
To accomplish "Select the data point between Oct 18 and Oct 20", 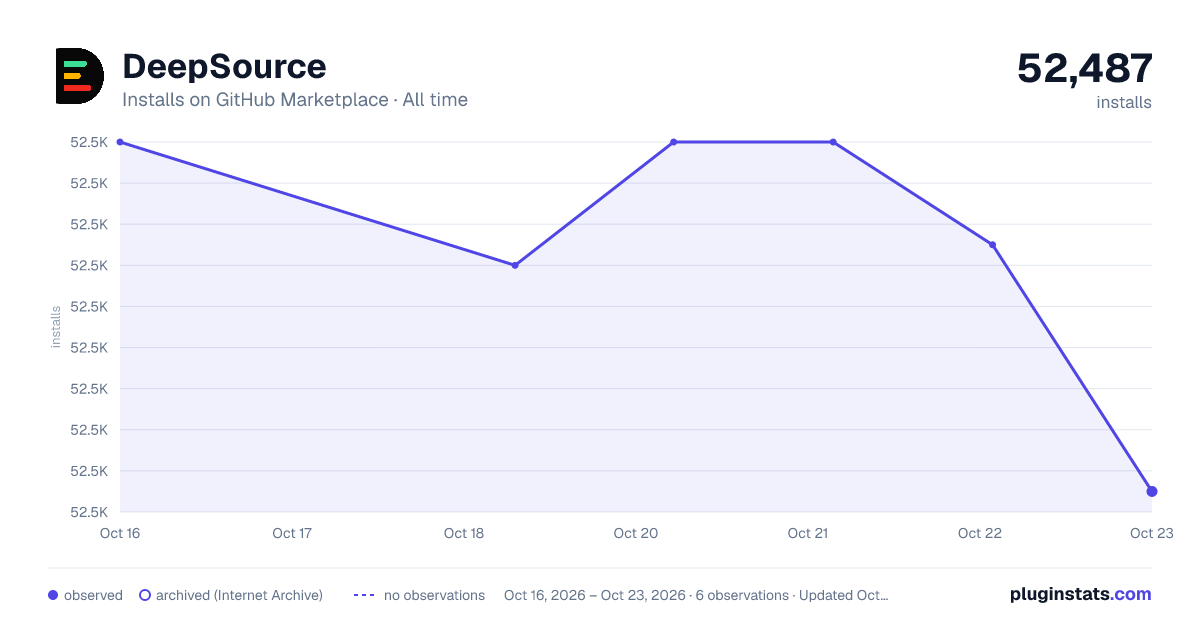I will tap(515, 265).
